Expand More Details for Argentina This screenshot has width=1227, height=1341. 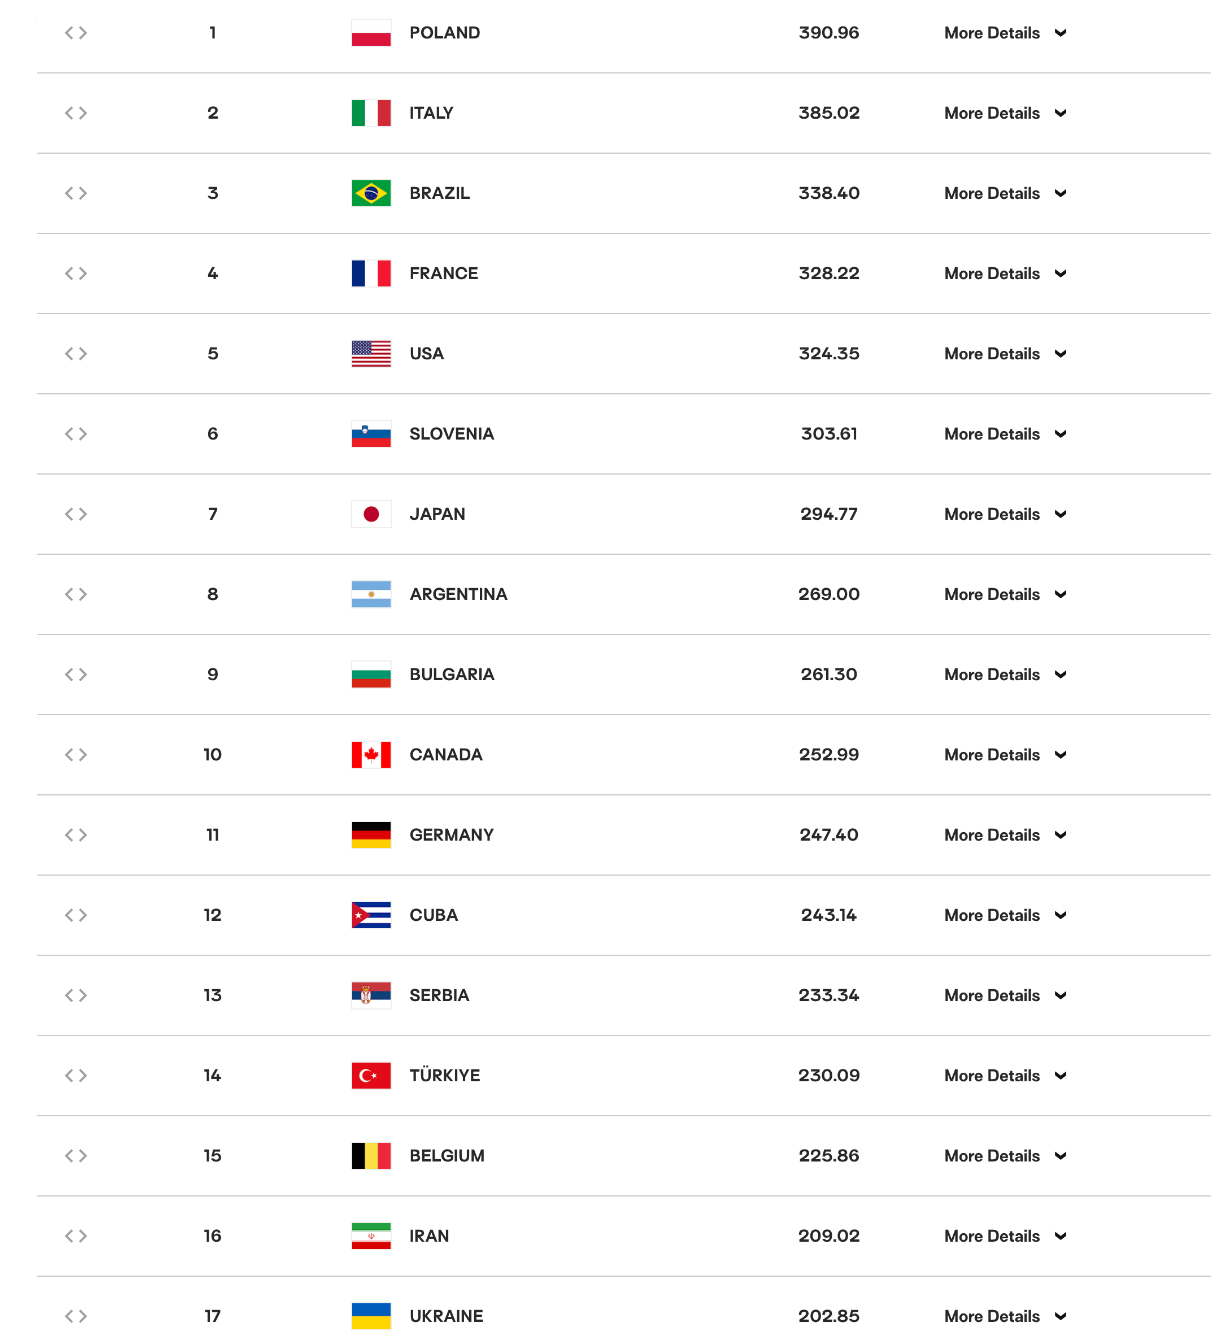[1005, 594]
